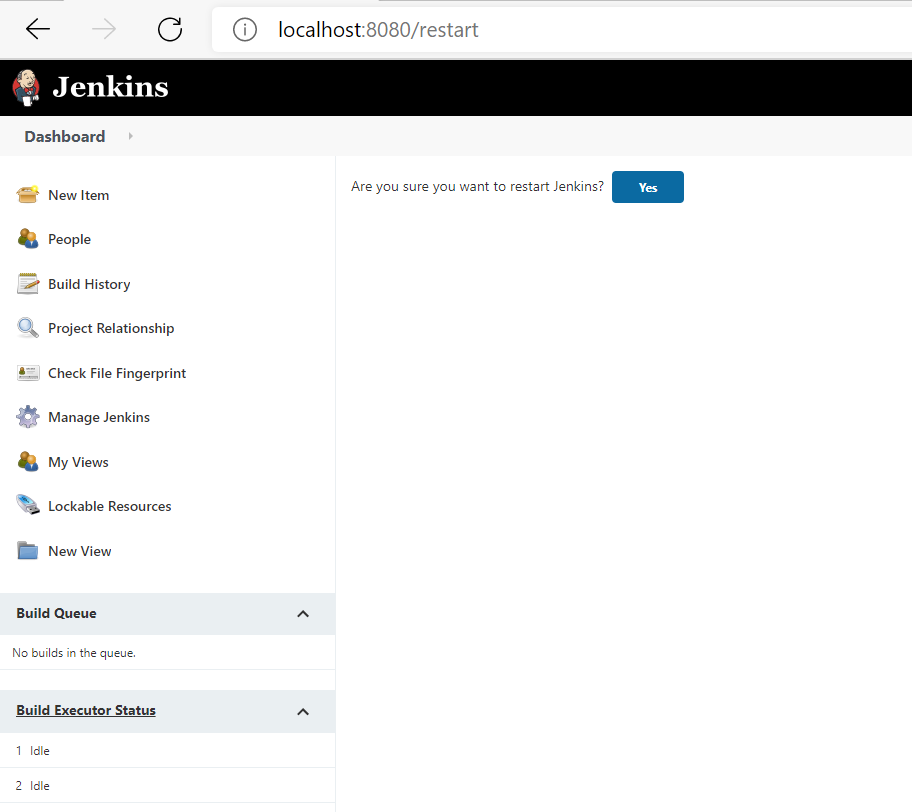Viewport: 912px width, 812px height.
Task: Open the Dashboard breadcrumb item
Action: pyautogui.click(x=64, y=136)
